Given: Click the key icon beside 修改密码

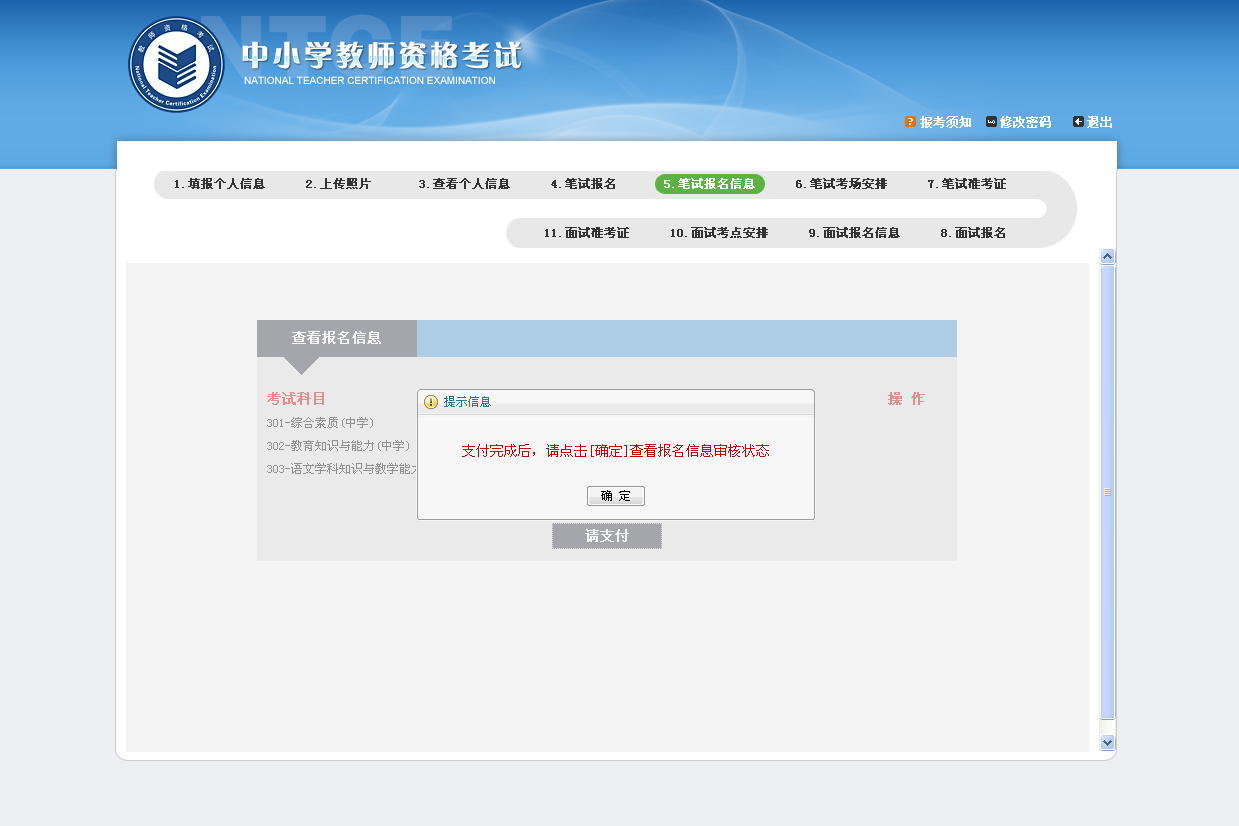Looking at the screenshot, I should pyautogui.click(x=989, y=122).
